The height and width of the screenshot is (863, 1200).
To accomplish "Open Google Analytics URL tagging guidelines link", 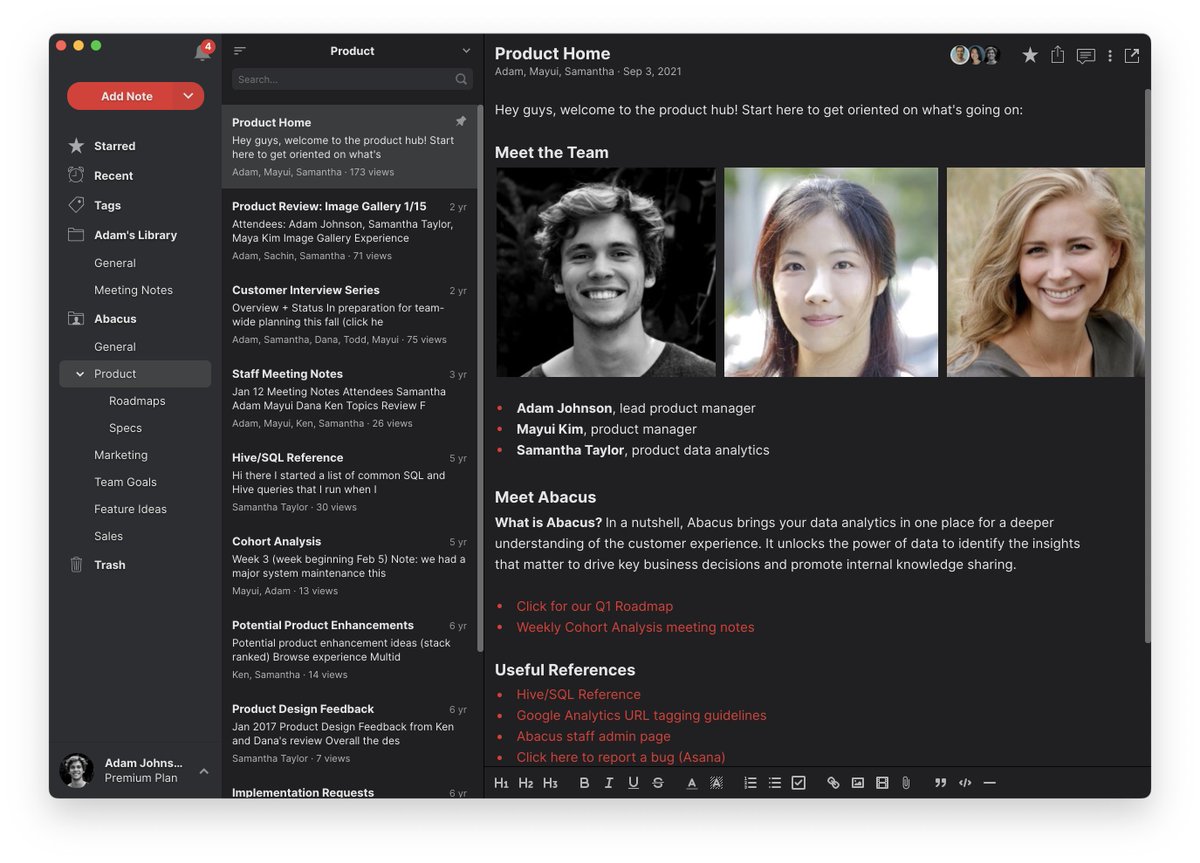I will click(641, 715).
